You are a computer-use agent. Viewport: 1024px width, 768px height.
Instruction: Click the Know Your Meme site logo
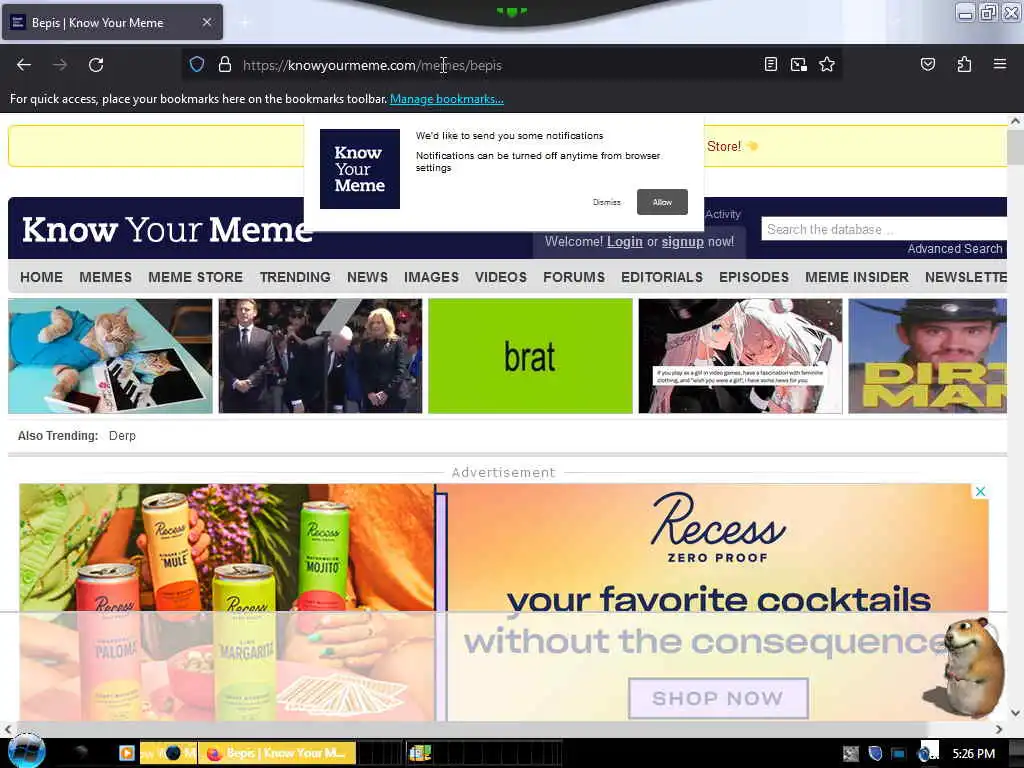[167, 230]
